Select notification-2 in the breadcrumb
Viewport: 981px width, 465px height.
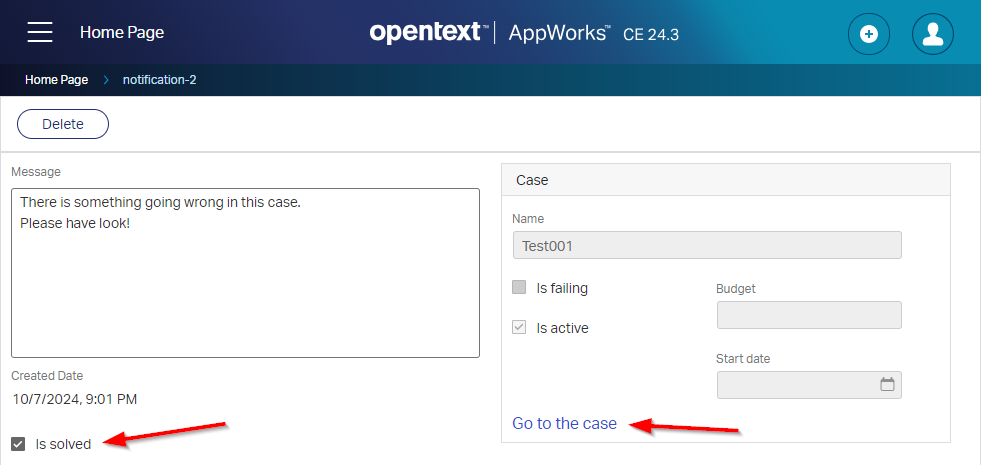tap(159, 80)
